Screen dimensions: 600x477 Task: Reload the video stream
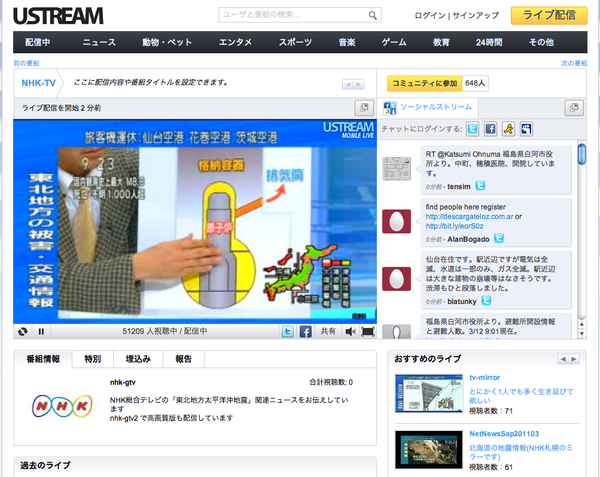coord(23,331)
